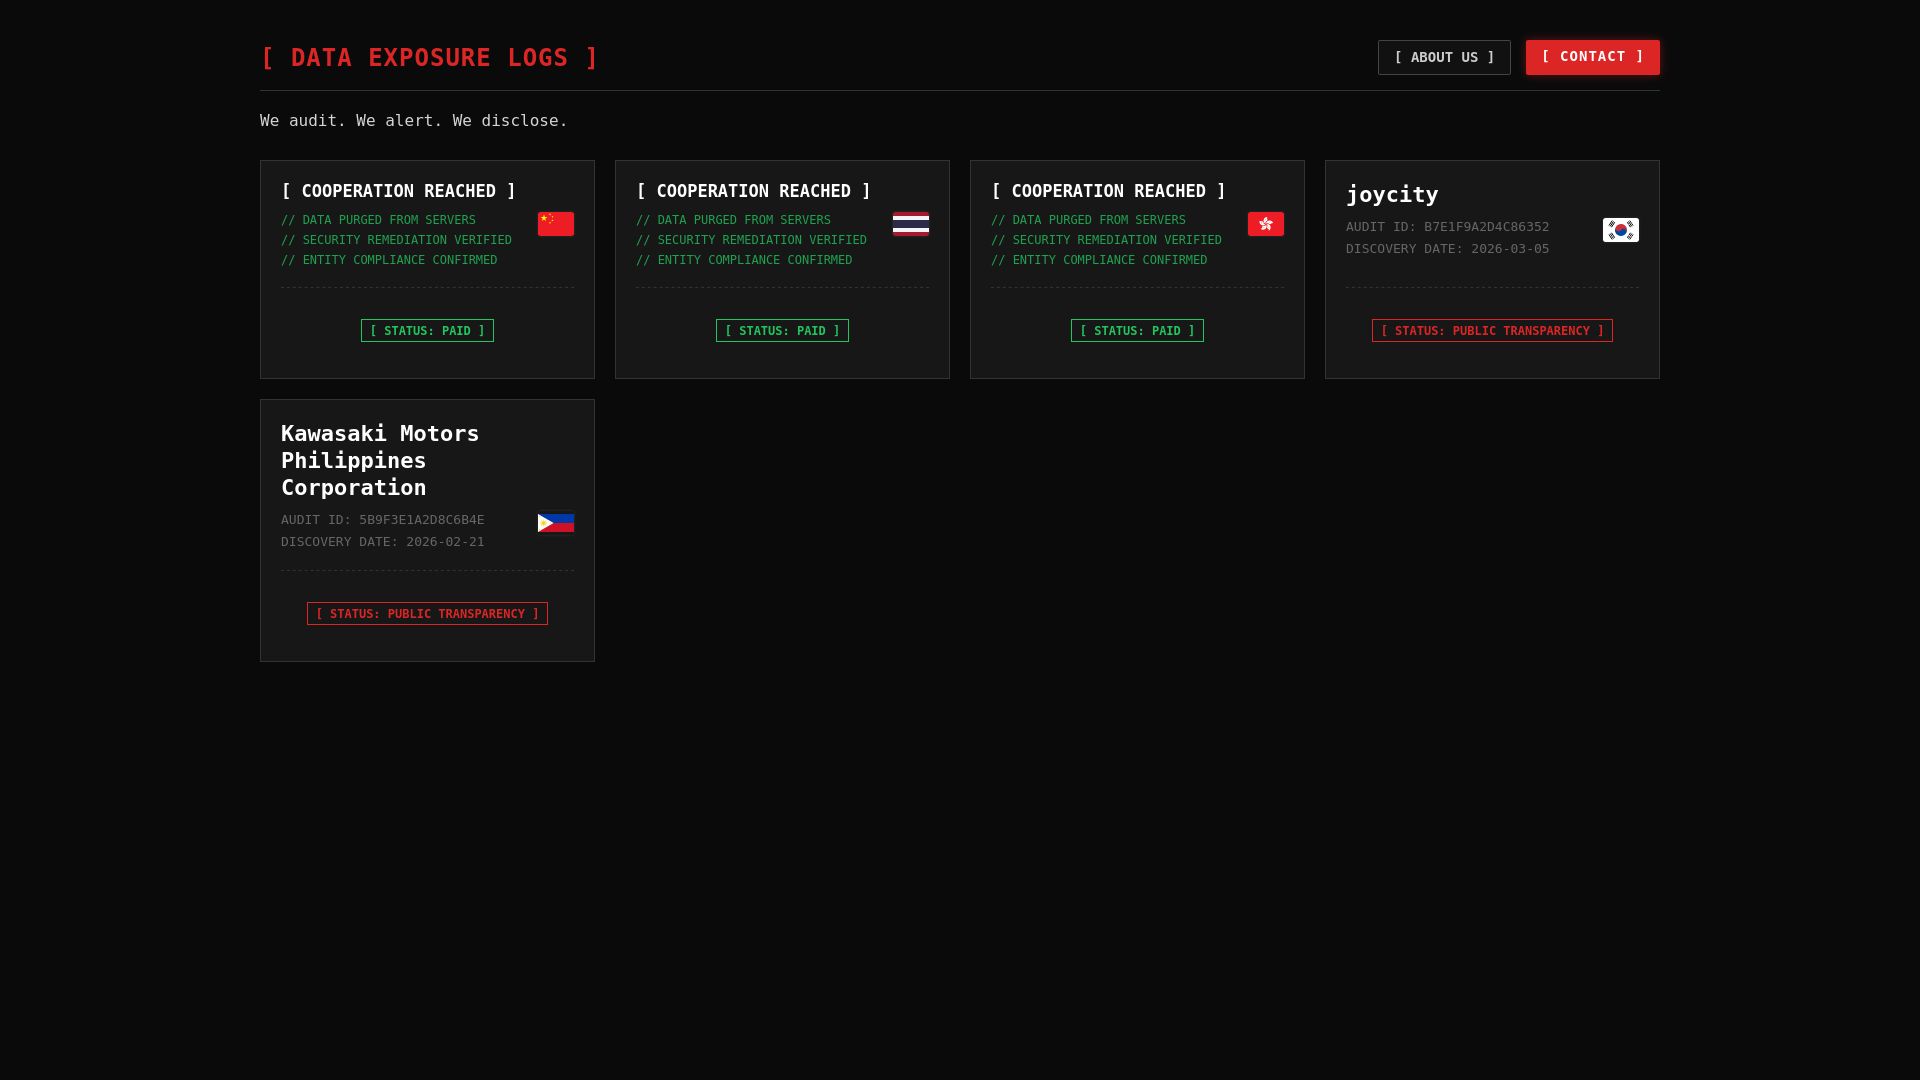Click Kawasaki's PUBLIC TRANSPARENCY status badge
This screenshot has height=1080, width=1920.
[x=427, y=614]
